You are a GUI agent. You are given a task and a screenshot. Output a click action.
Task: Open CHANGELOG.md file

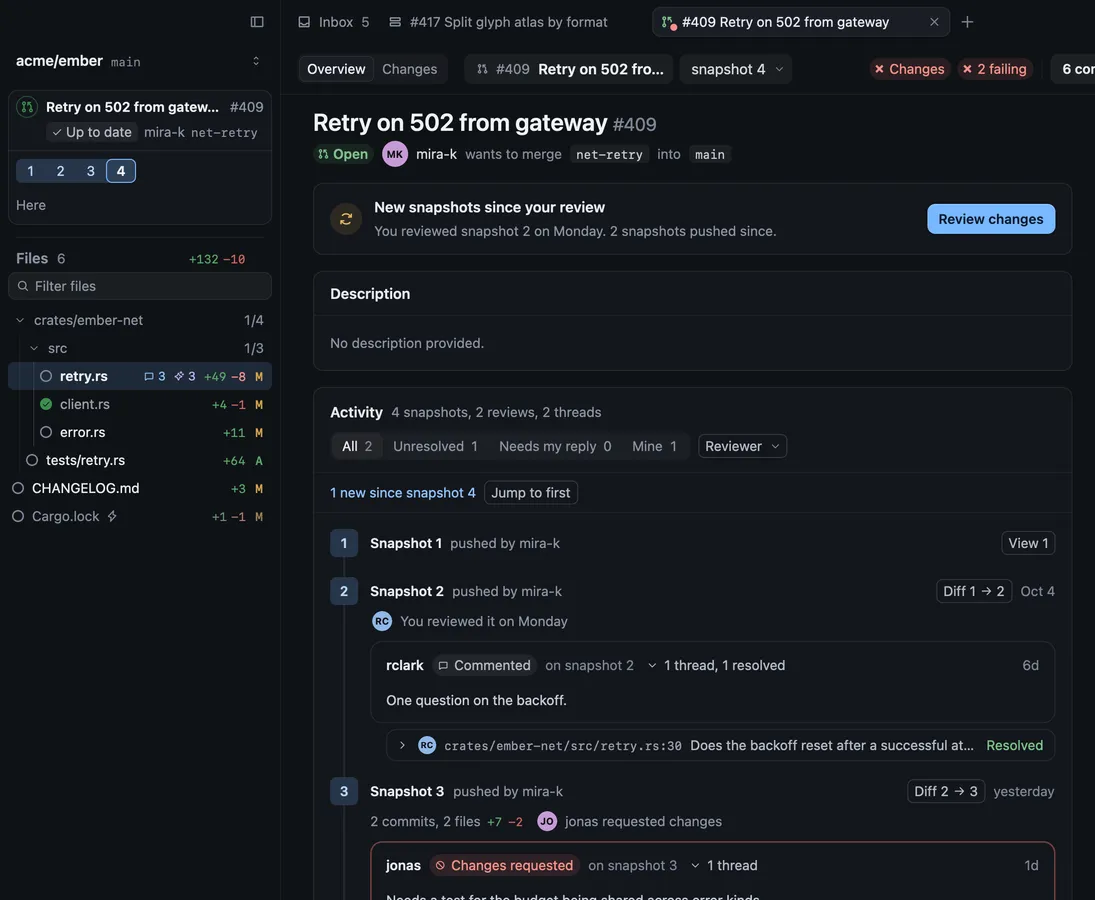click(85, 488)
